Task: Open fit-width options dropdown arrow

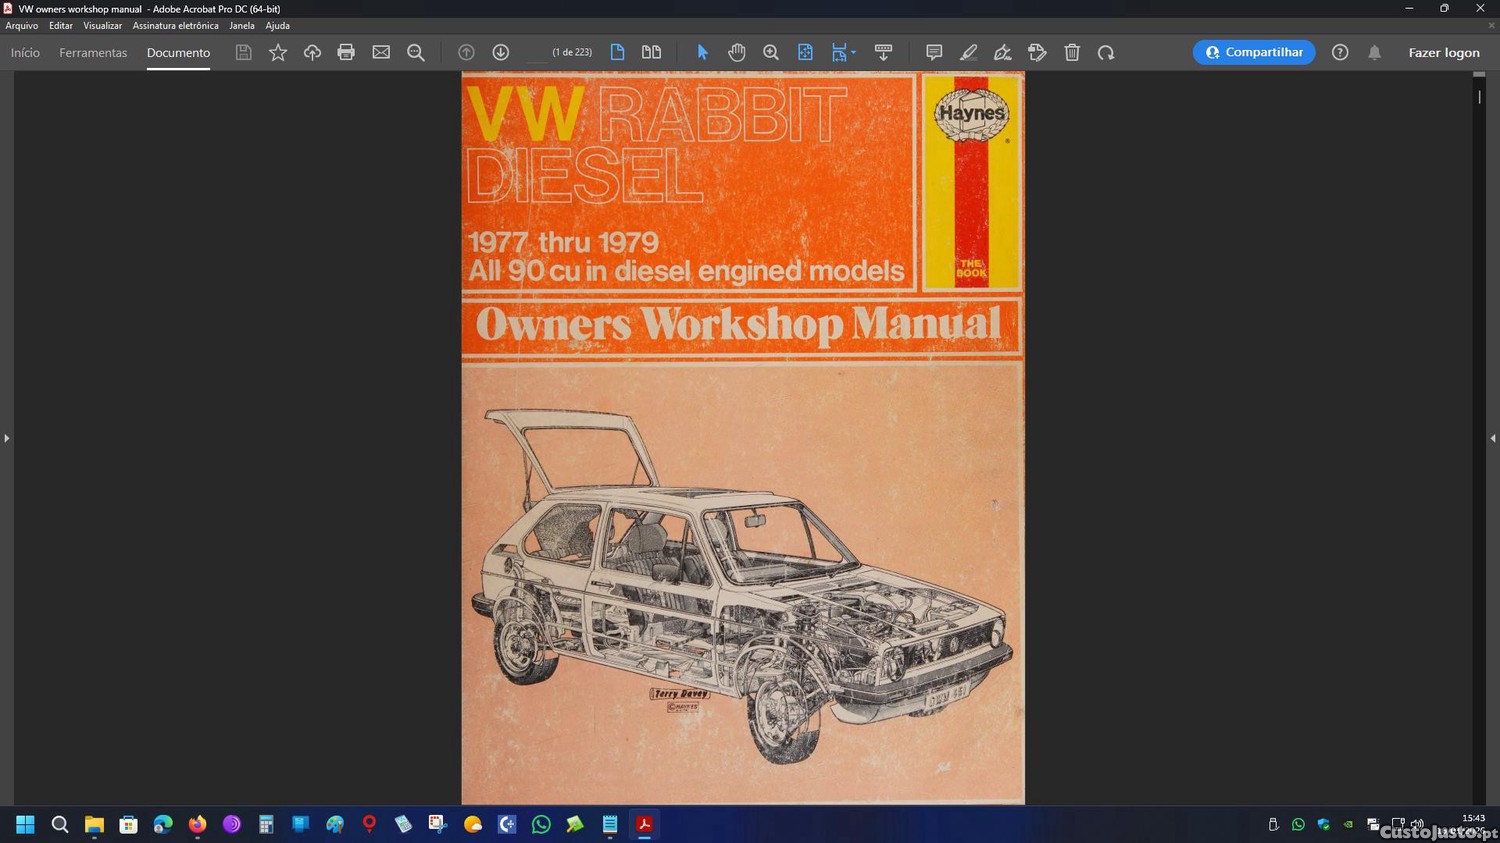Action: click(853, 53)
